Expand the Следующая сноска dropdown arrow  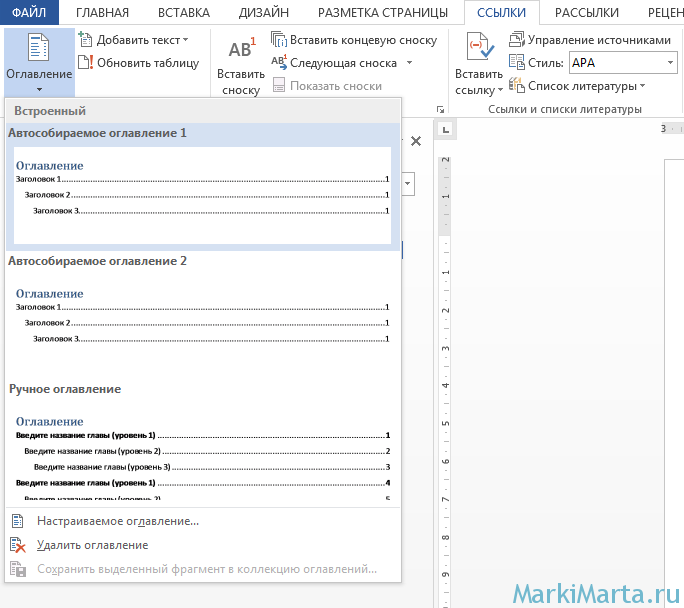[x=409, y=63]
